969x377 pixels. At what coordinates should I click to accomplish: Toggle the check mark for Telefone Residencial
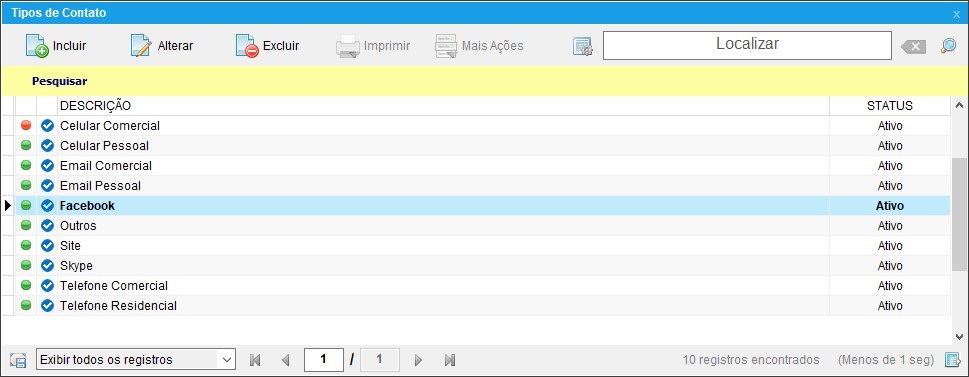coord(48,305)
